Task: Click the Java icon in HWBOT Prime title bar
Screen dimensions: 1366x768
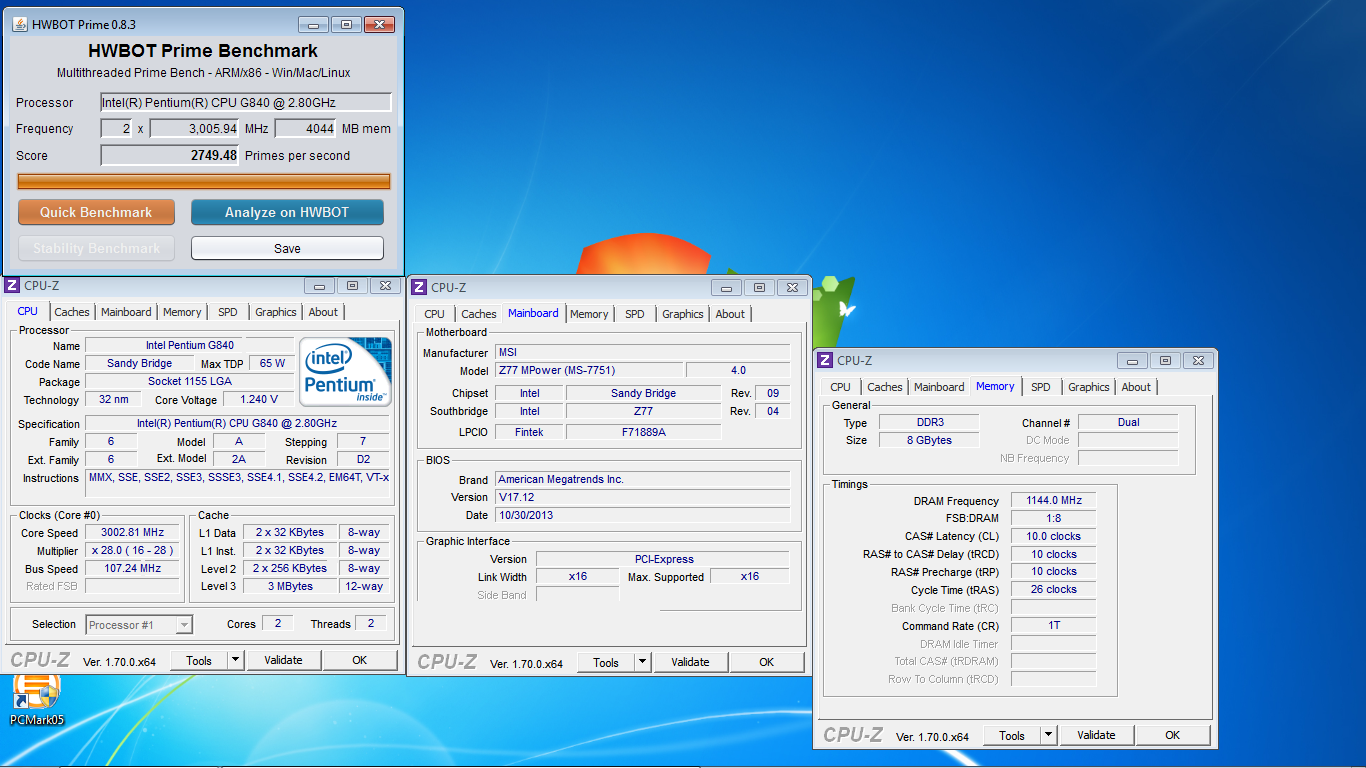Action: (x=21, y=24)
